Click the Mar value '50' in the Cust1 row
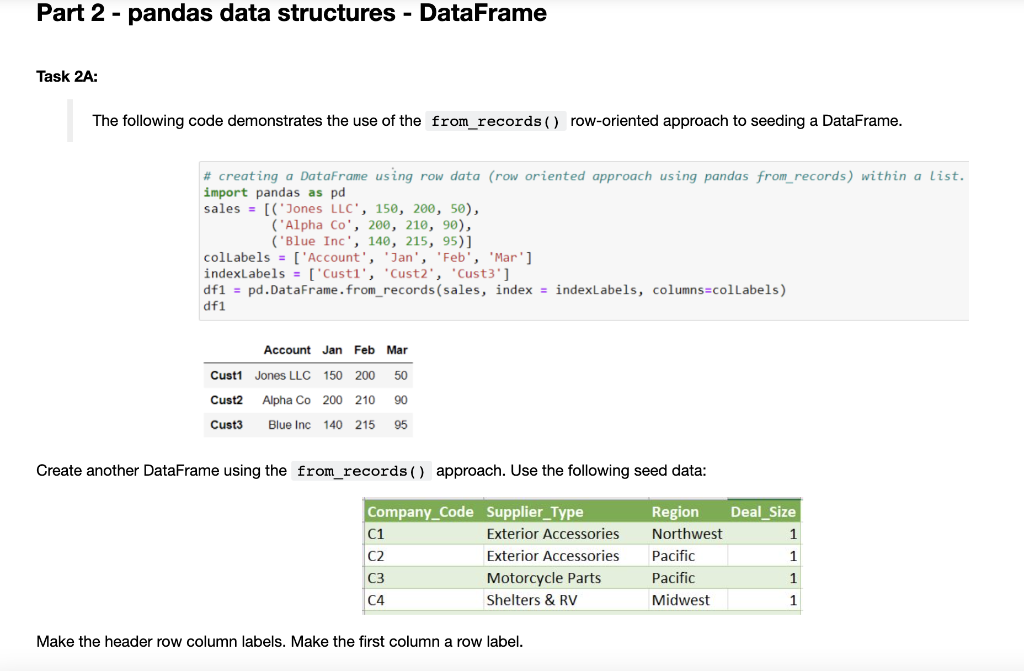The width and height of the screenshot is (1024, 671). click(x=400, y=376)
